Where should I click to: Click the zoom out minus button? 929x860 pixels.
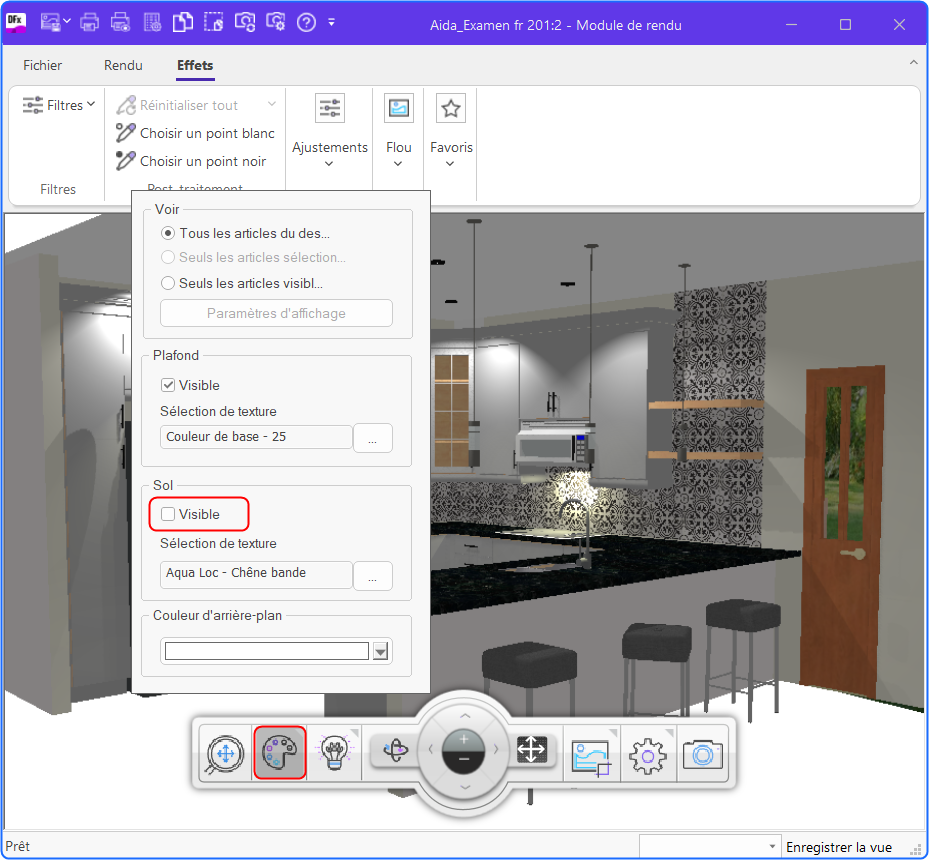[x=464, y=760]
